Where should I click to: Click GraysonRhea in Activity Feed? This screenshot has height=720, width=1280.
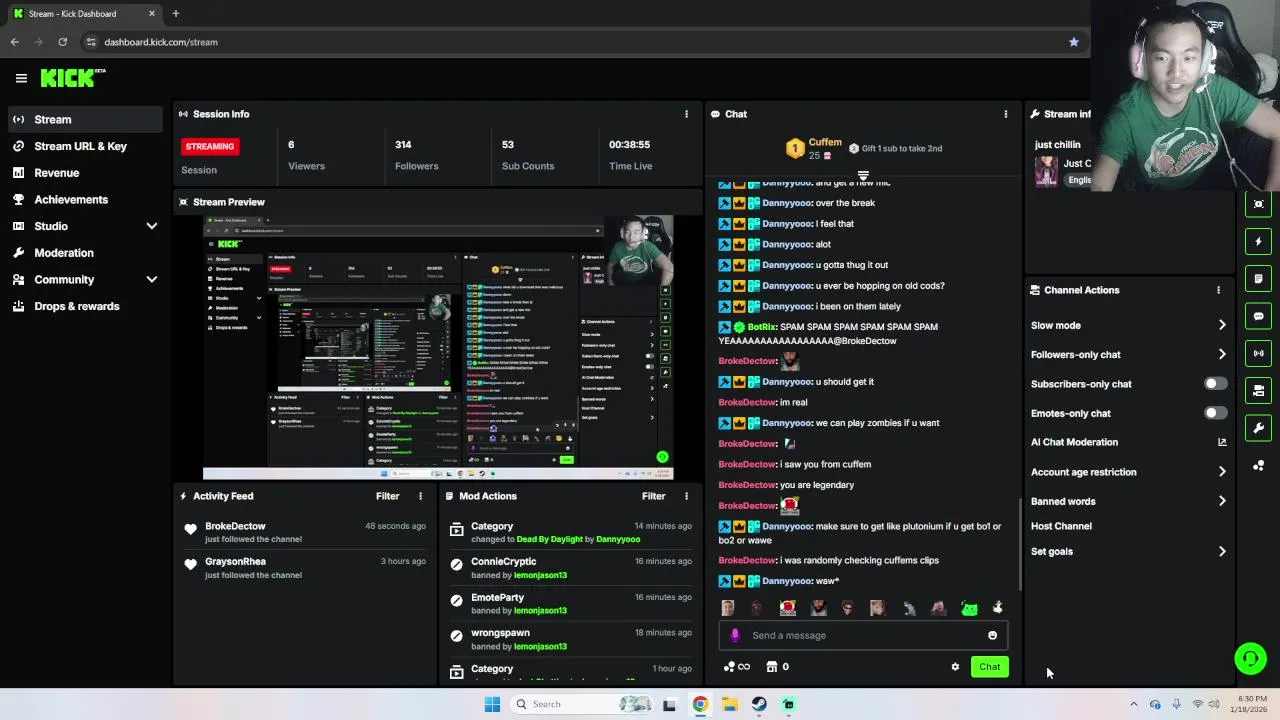click(235, 562)
